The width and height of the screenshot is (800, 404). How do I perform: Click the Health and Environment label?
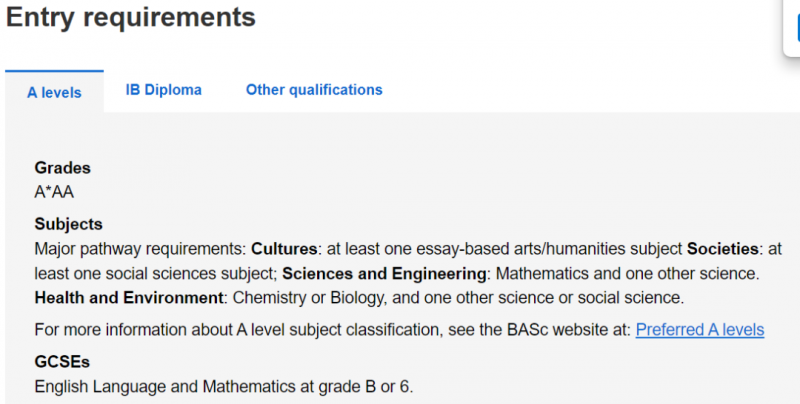[x=129, y=297]
